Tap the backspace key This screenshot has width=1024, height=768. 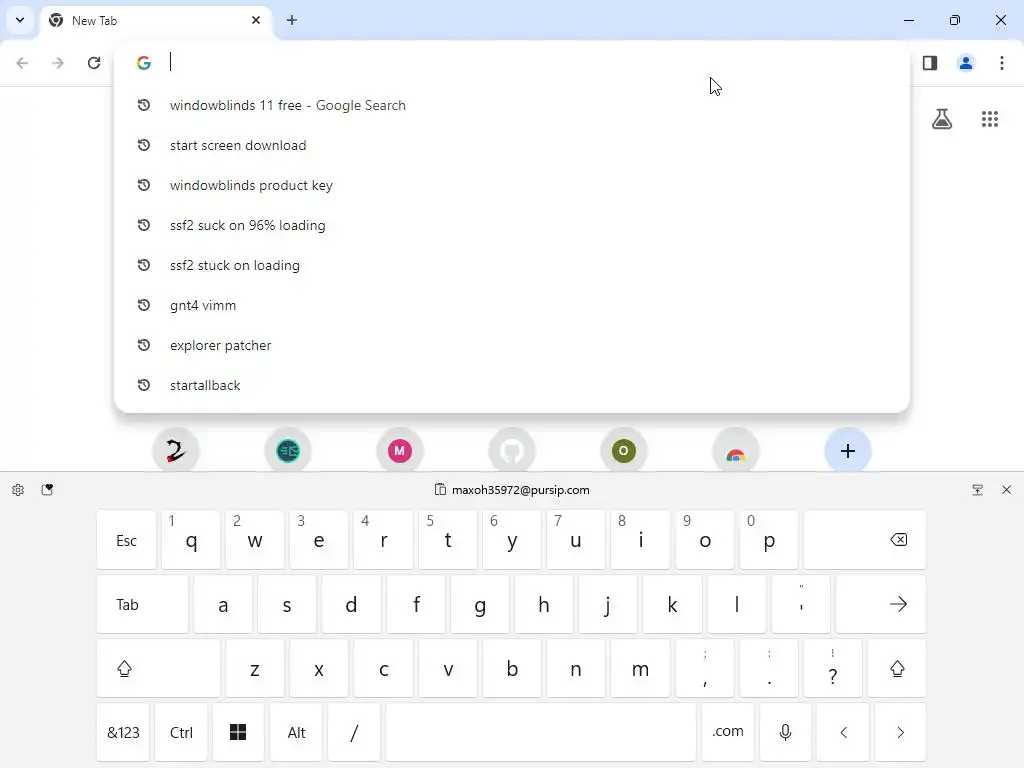865,540
